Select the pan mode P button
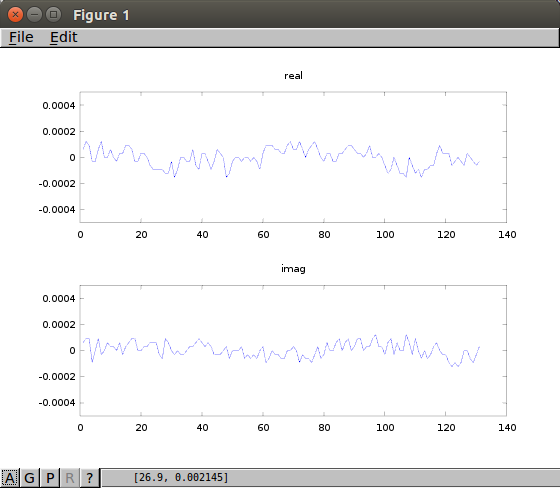The height and width of the screenshot is (488, 560). point(50,478)
